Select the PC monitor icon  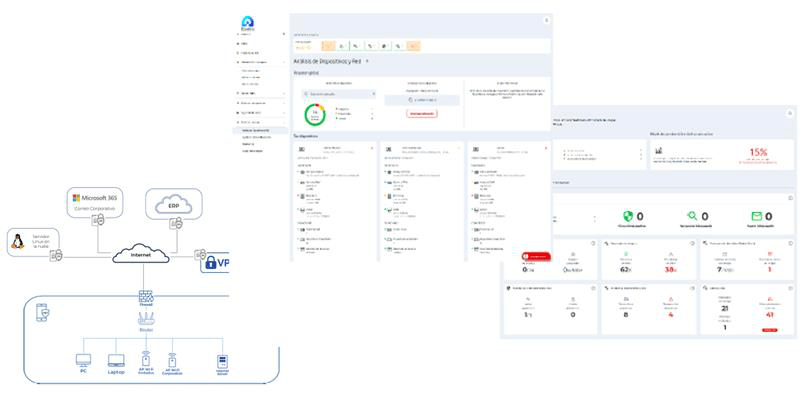[x=83, y=360]
